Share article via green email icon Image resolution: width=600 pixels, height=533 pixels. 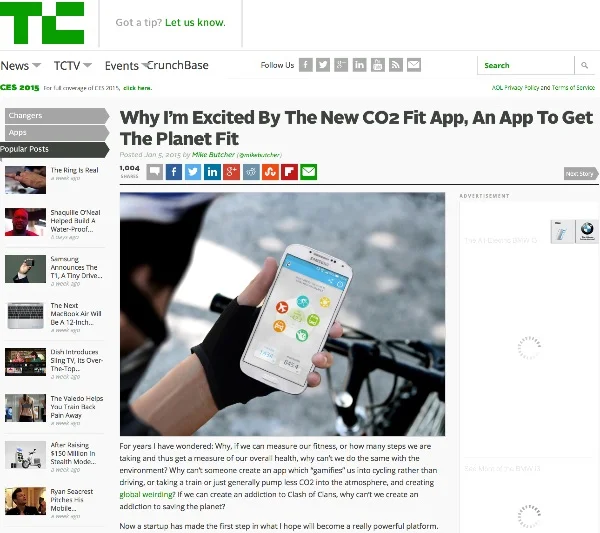(x=308, y=172)
